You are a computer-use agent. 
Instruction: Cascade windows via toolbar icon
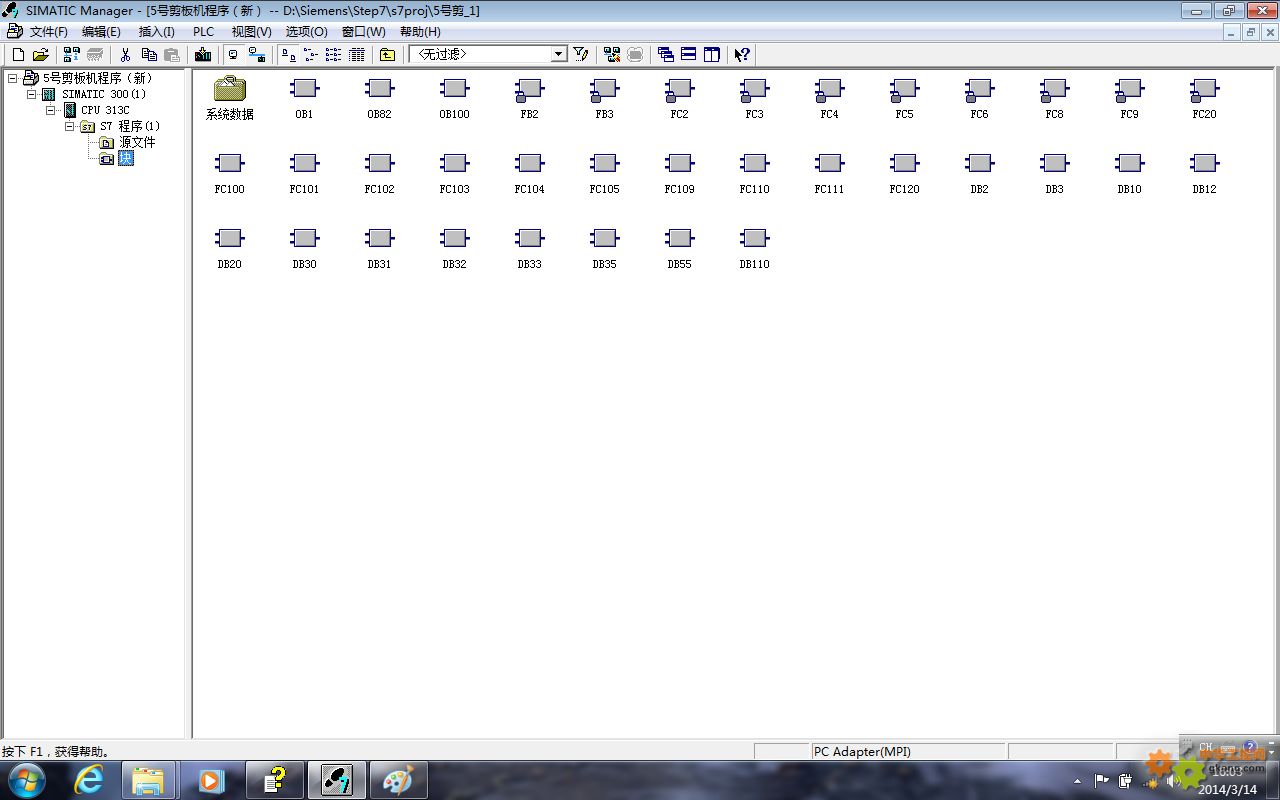(x=666, y=55)
